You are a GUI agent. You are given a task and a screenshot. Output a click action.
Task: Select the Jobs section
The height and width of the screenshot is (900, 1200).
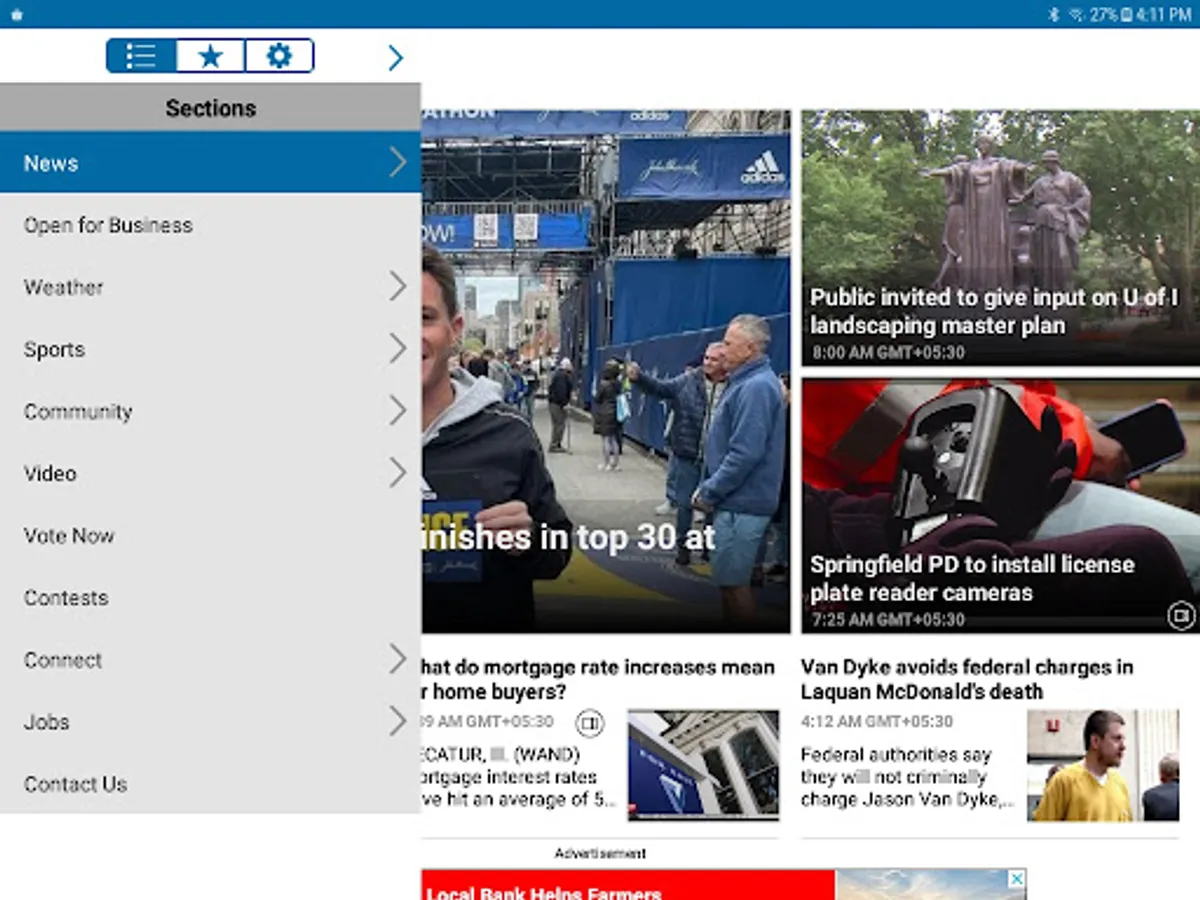click(x=210, y=721)
